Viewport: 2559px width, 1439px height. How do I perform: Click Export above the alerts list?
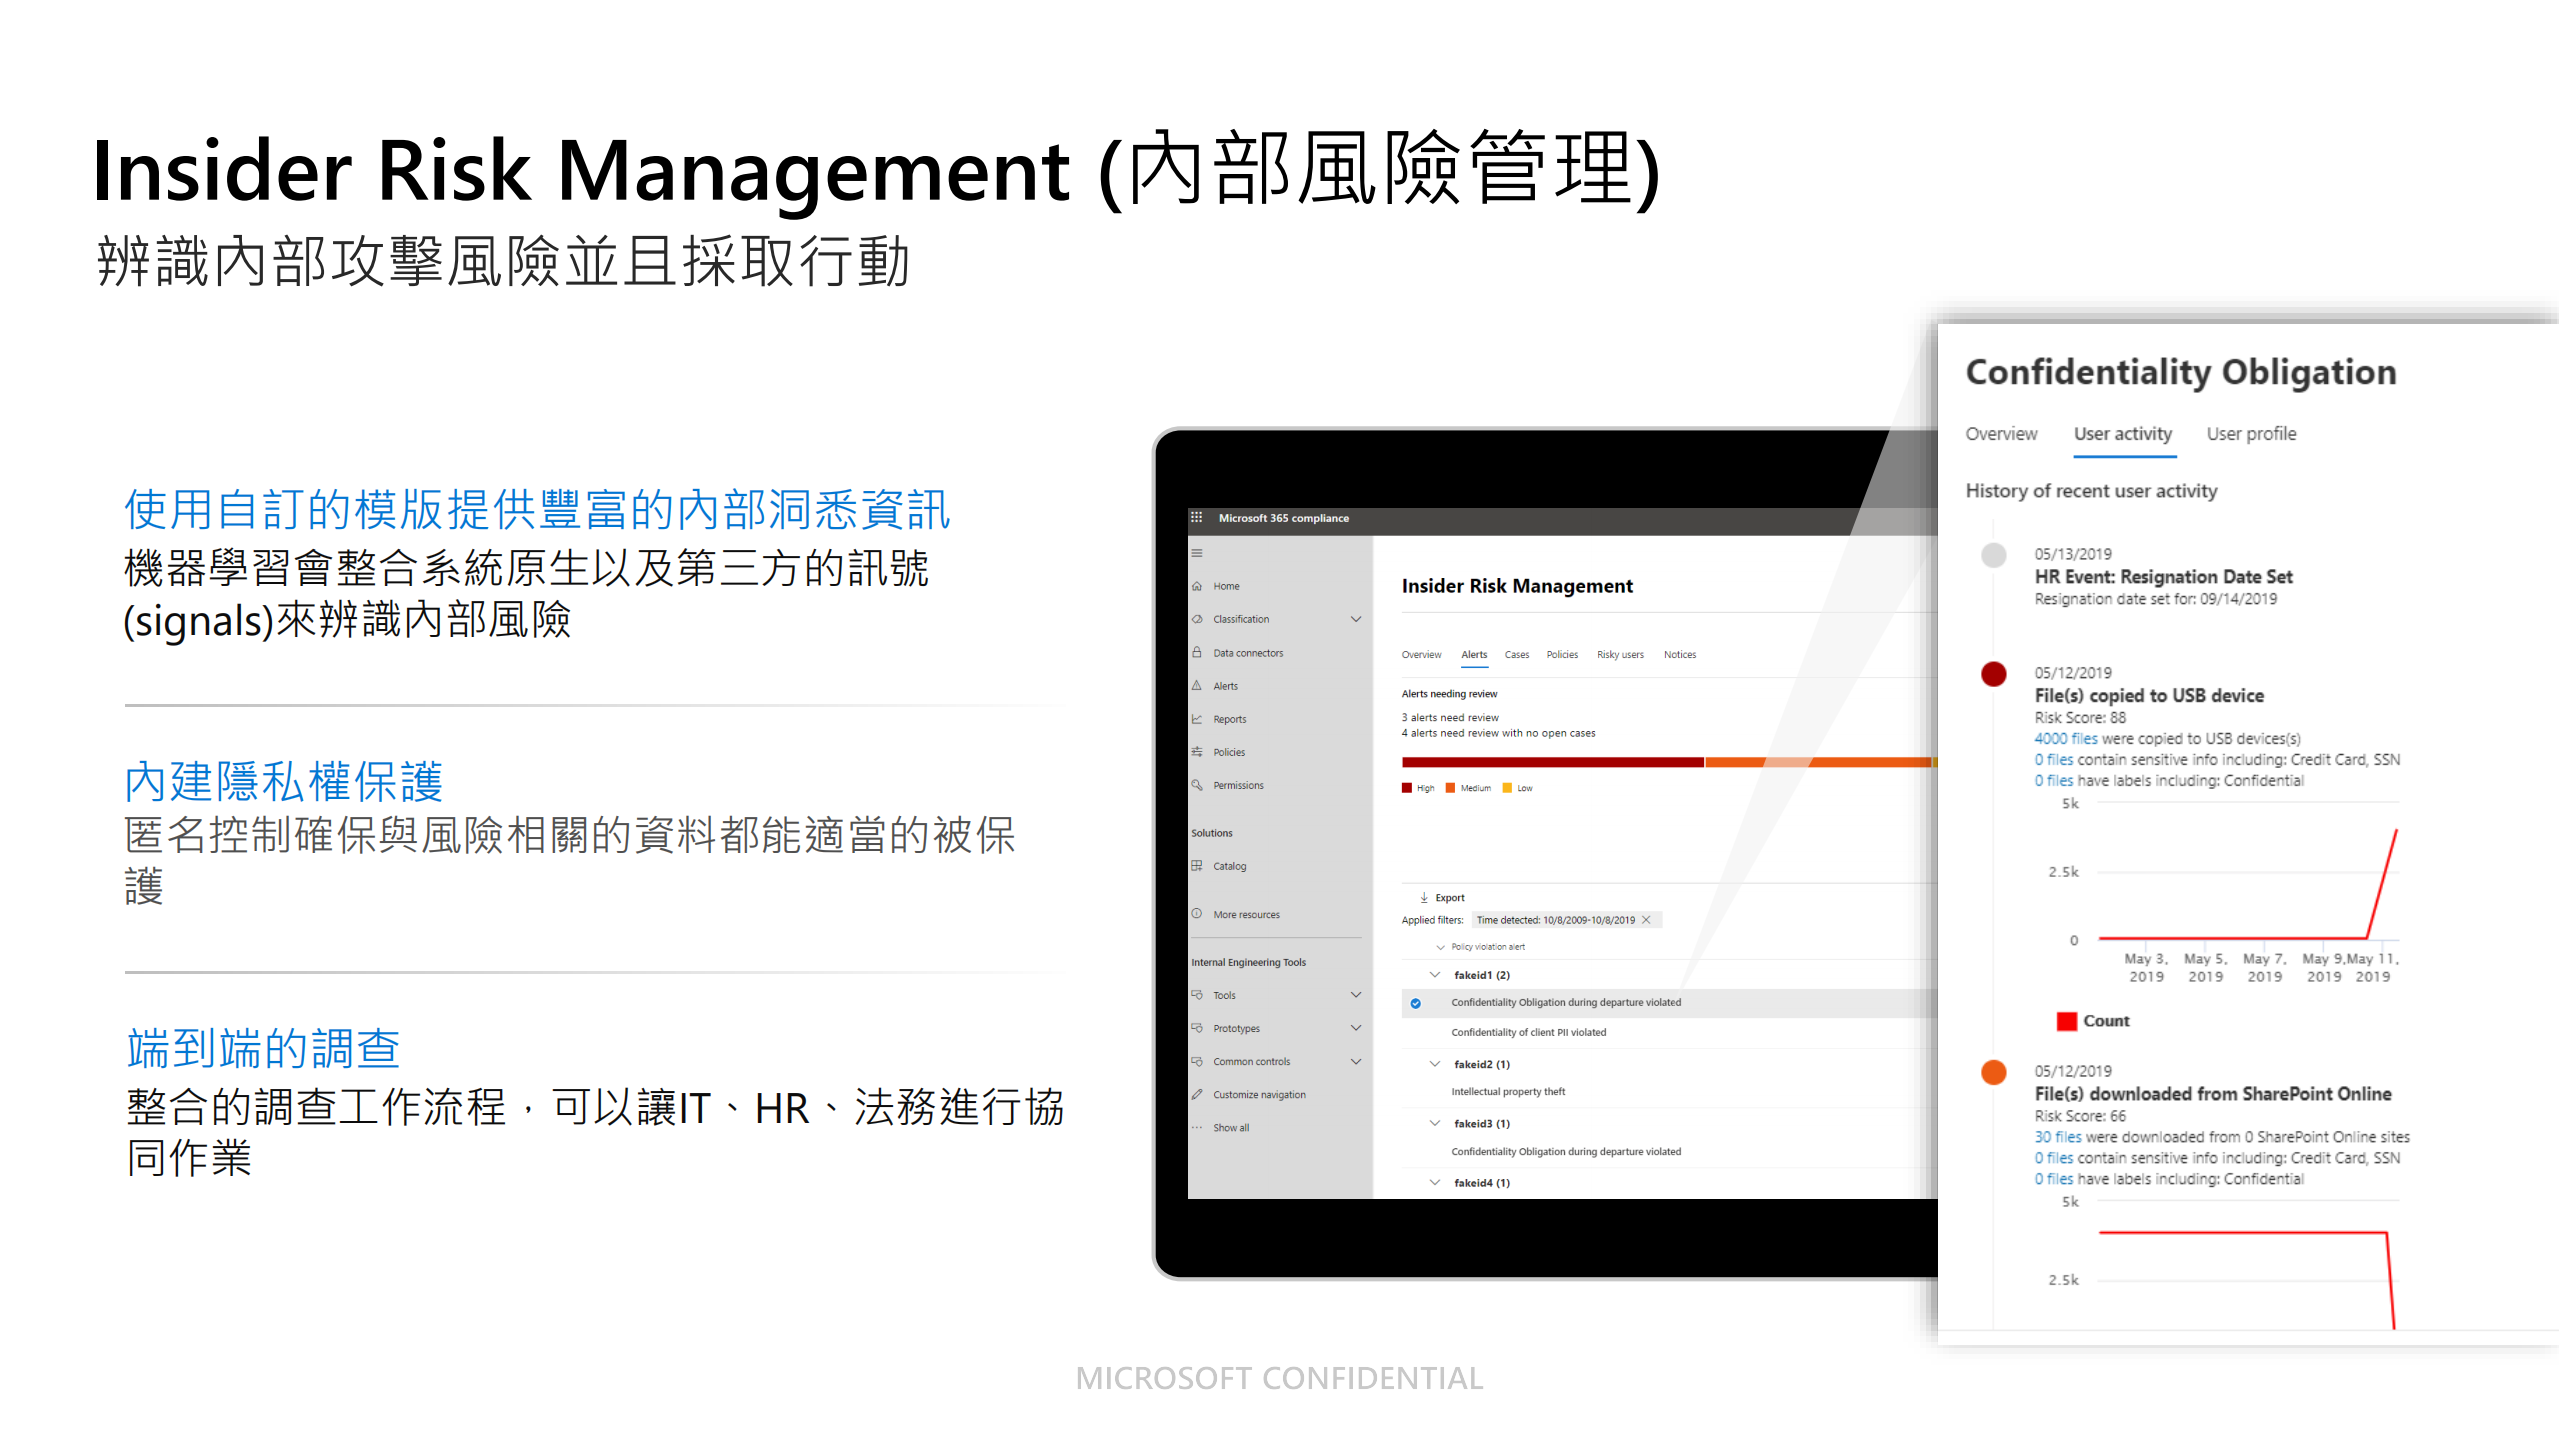pyautogui.click(x=1447, y=897)
